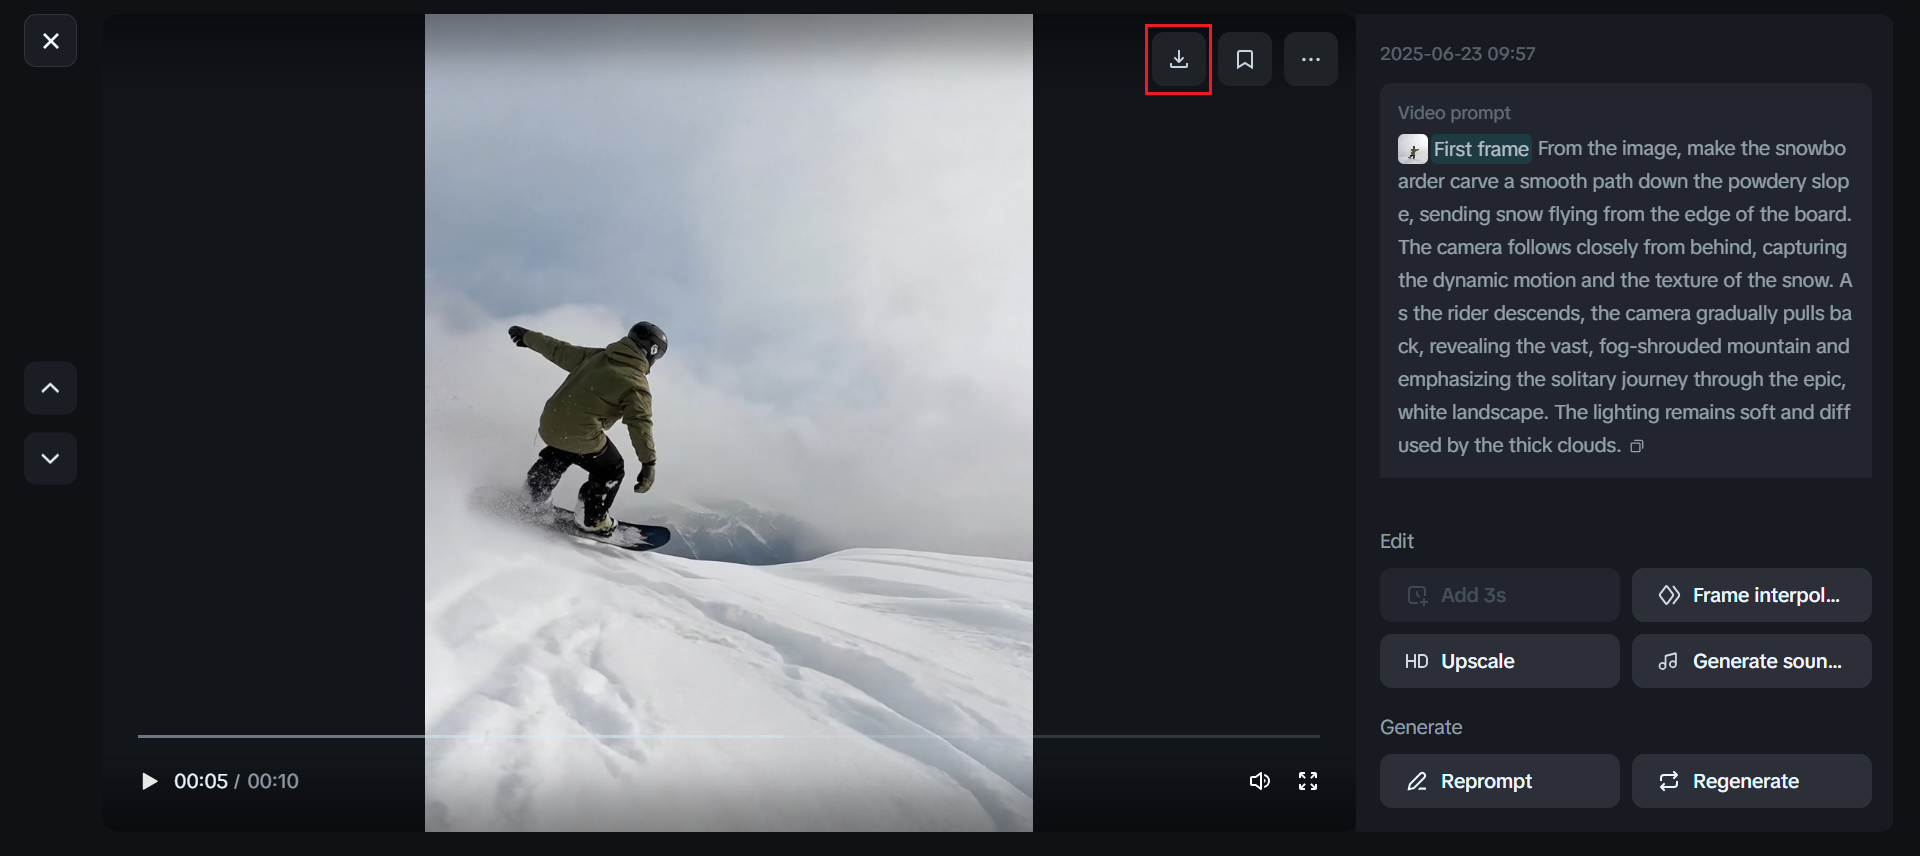The width and height of the screenshot is (1920, 856).
Task: Click the Video prompt heading
Action: tap(1454, 113)
